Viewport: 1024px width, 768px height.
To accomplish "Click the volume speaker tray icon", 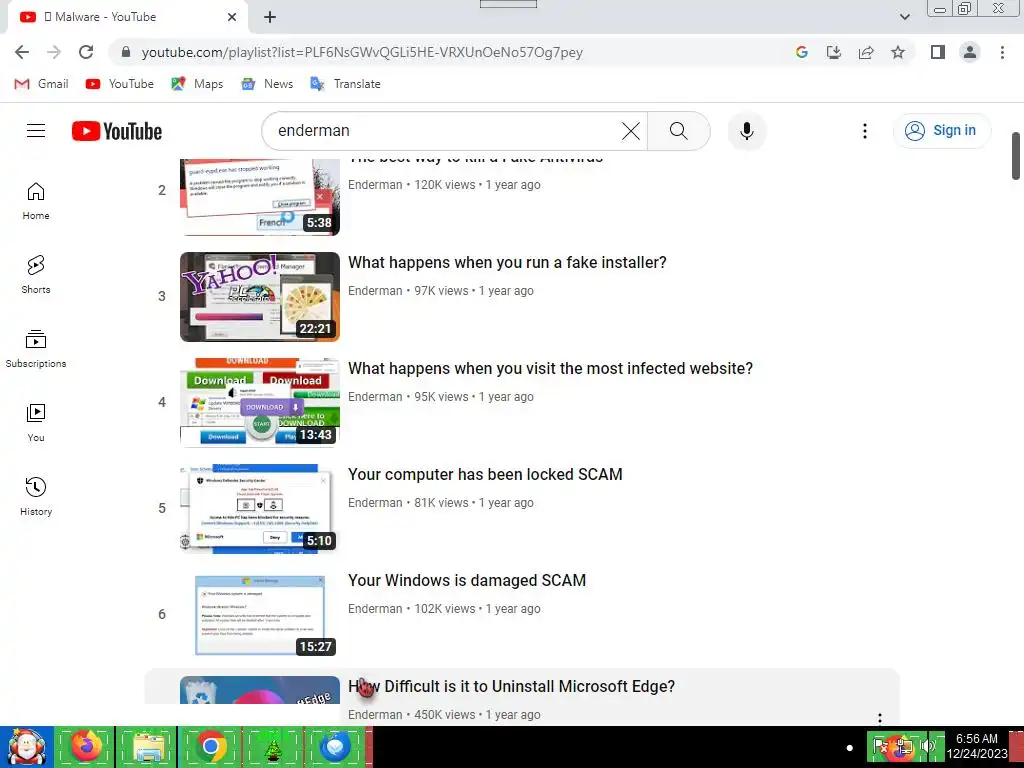I will coord(929,746).
